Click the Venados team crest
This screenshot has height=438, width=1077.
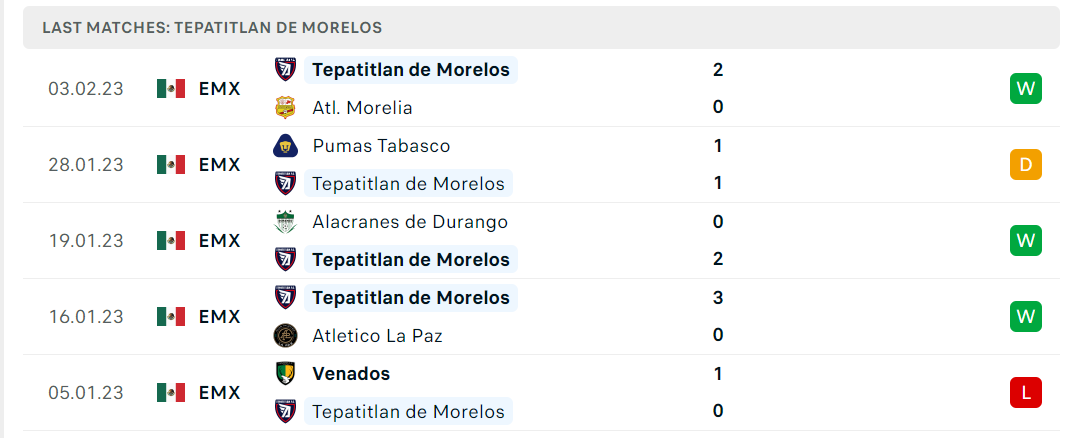[x=285, y=373]
